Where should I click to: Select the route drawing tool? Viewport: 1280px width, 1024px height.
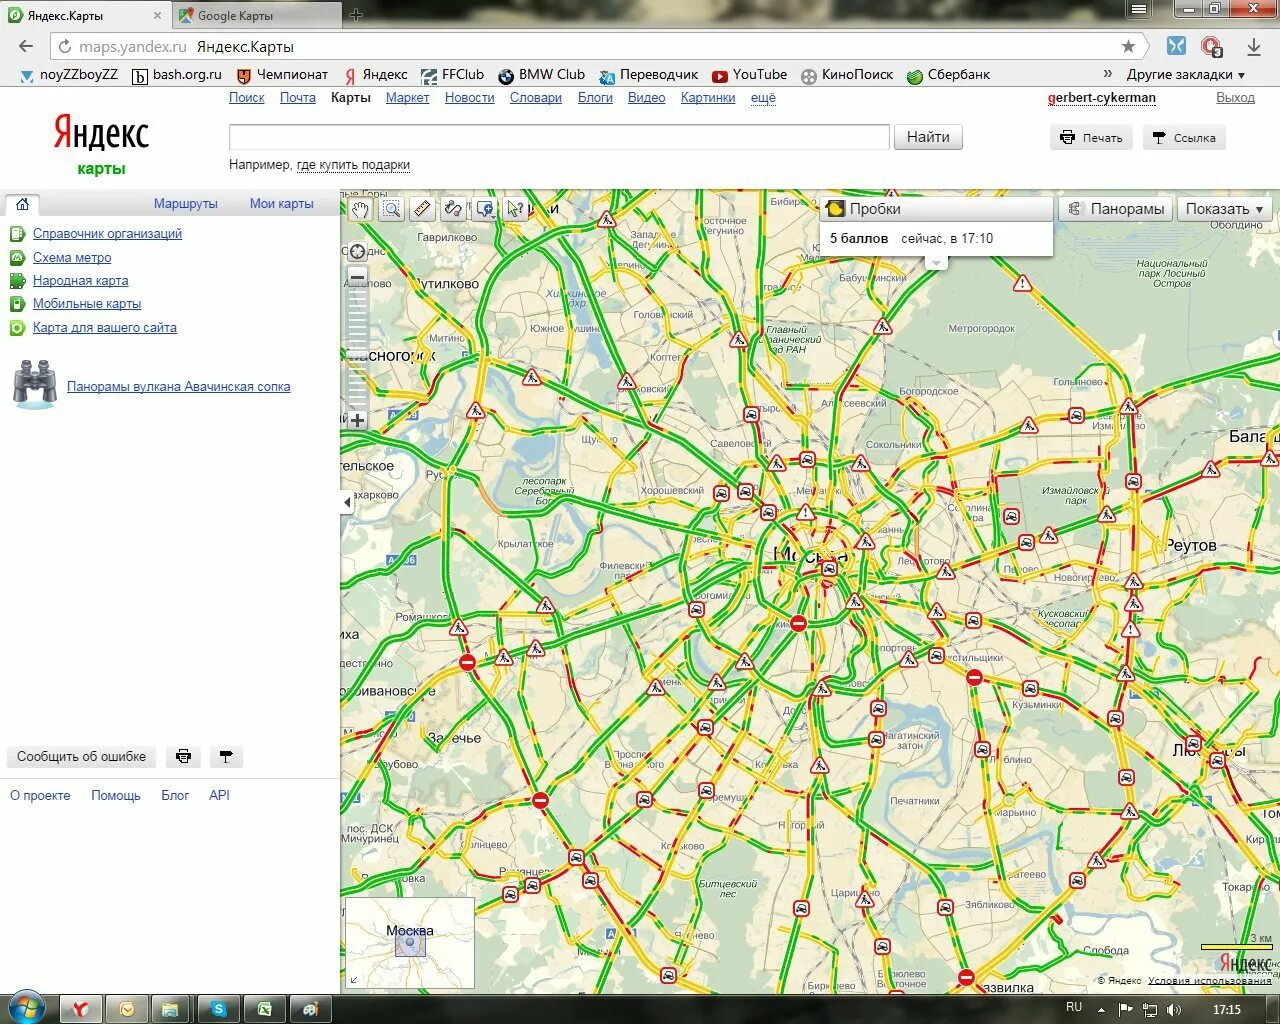click(x=453, y=208)
